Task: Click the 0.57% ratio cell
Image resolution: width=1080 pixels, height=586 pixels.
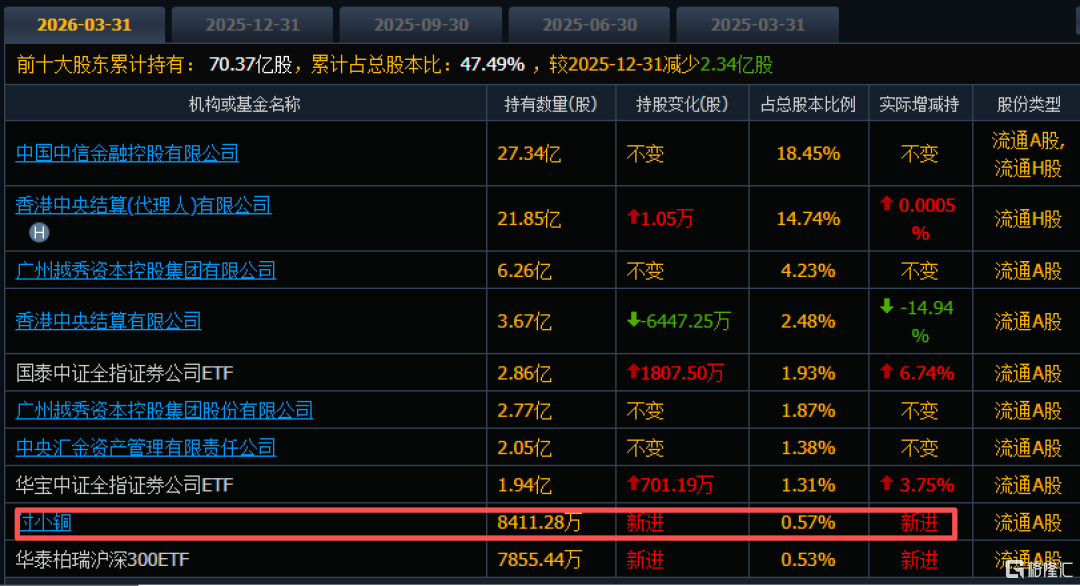Action: (808, 522)
